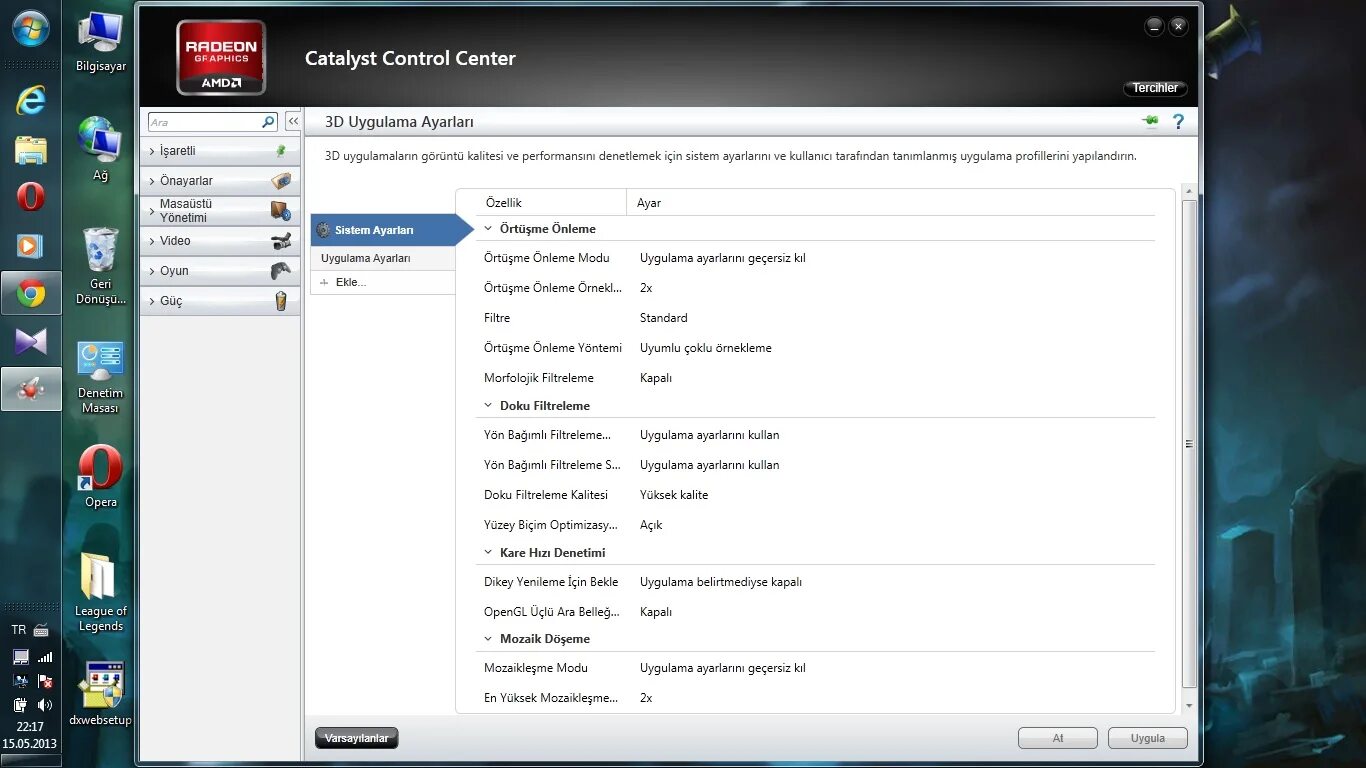Image resolution: width=1366 pixels, height=768 pixels.
Task: Launch Windows Media Player from the taskbar
Action: click(x=30, y=245)
